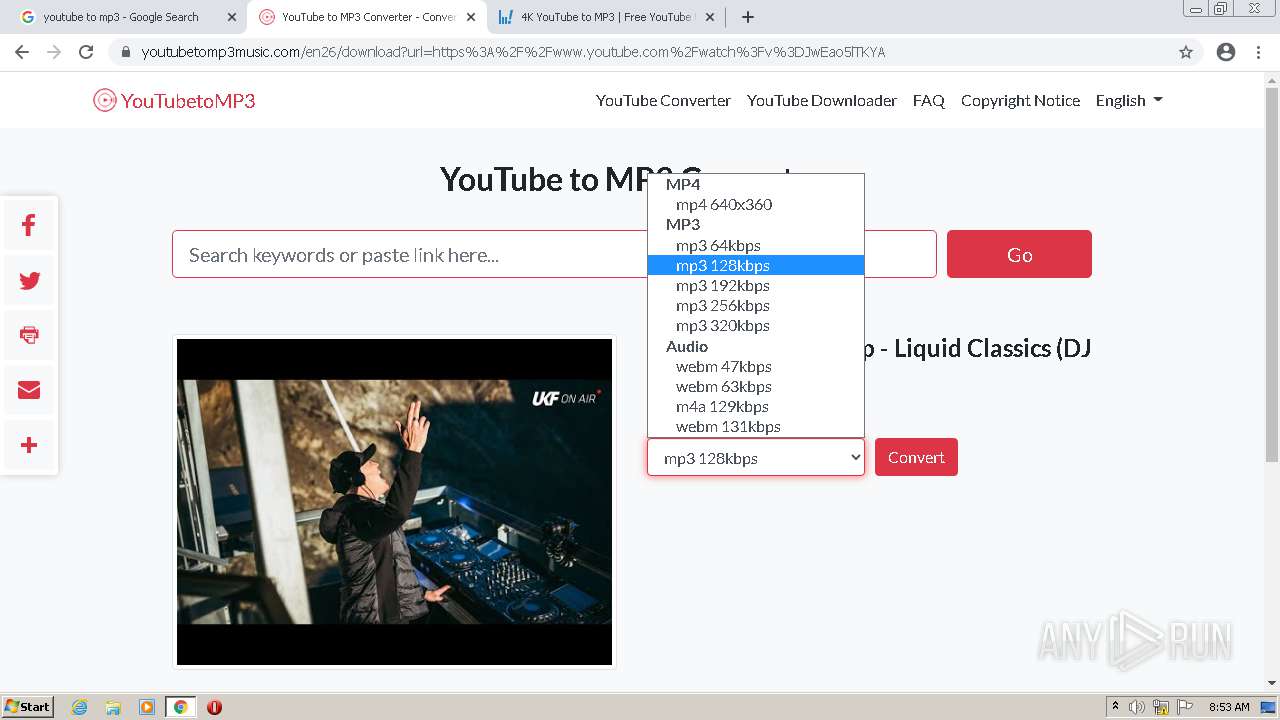Click the site lock icon in address bar
The image size is (1280, 720).
125,52
